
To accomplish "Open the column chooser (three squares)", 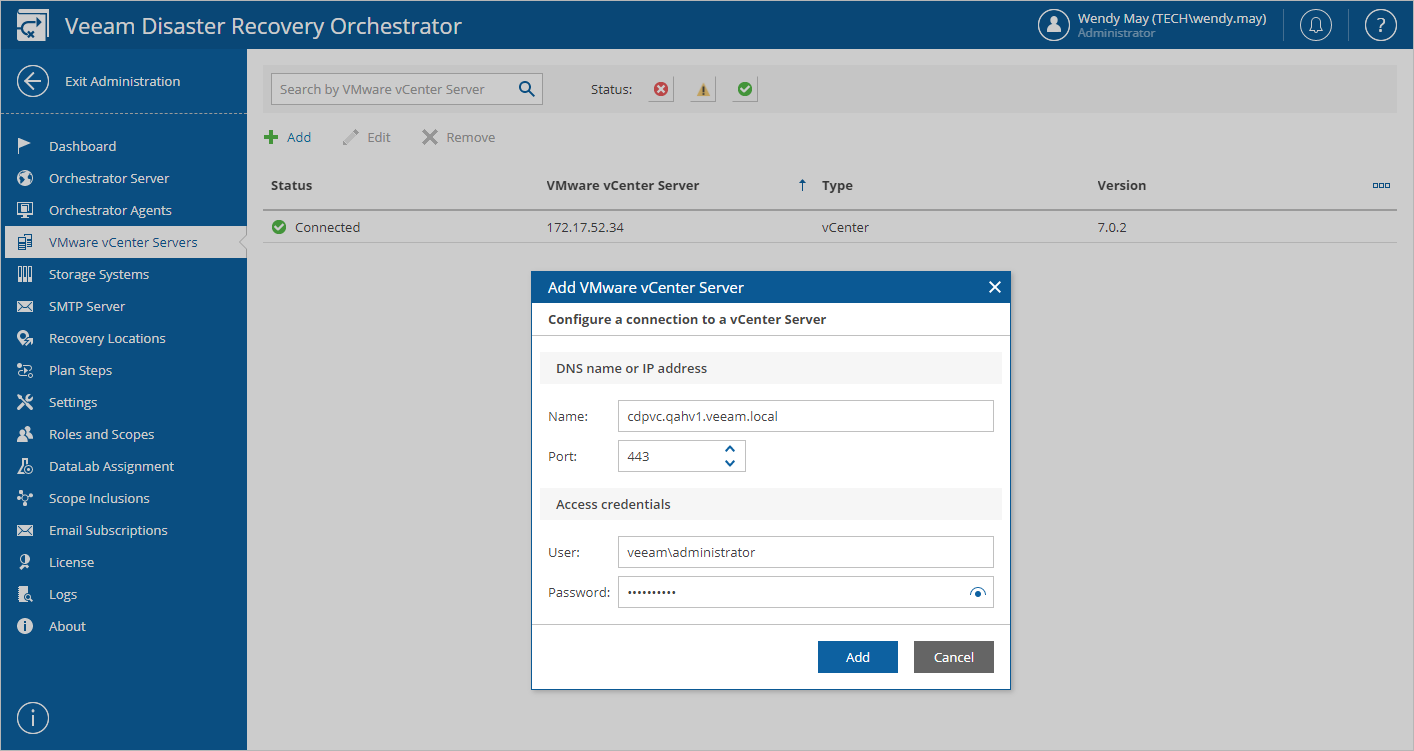I will point(1381,185).
